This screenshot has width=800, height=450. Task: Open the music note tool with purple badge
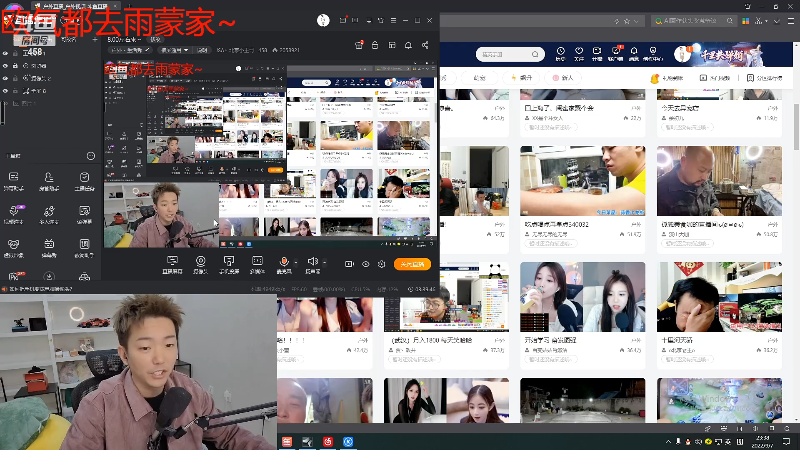(14, 211)
